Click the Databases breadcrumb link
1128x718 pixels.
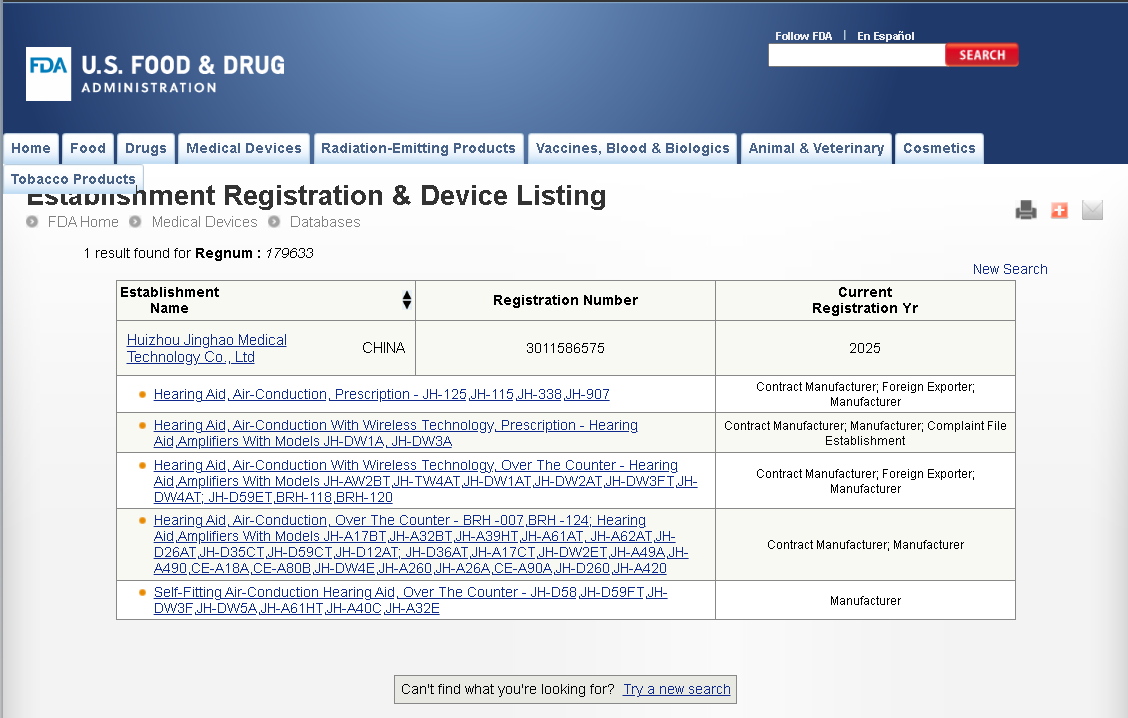[x=325, y=222]
